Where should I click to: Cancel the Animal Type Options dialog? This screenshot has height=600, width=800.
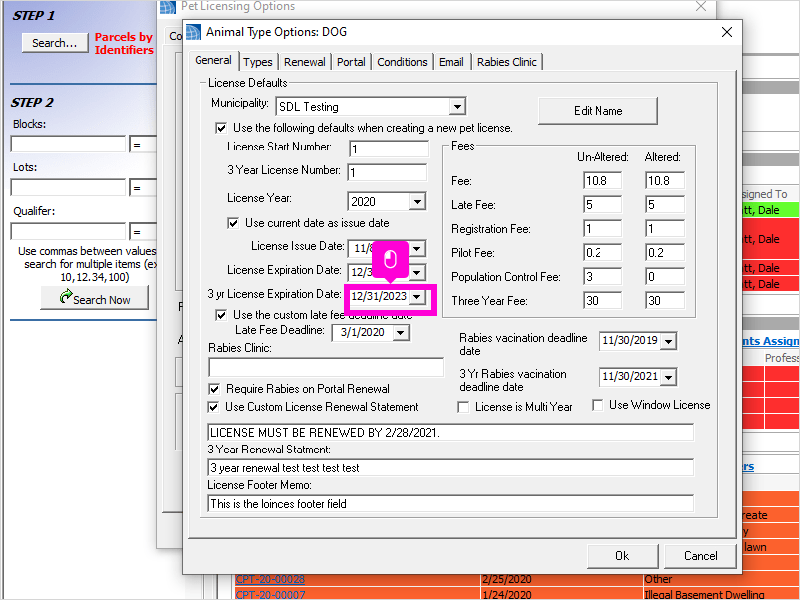700,556
